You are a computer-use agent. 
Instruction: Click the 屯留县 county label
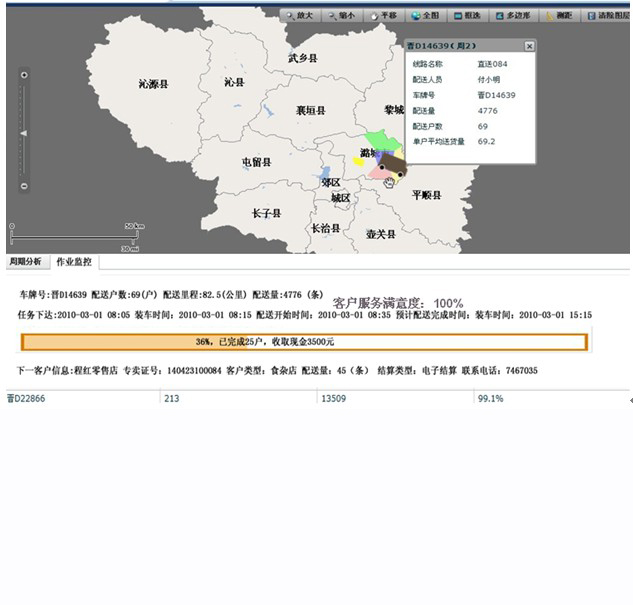257,162
